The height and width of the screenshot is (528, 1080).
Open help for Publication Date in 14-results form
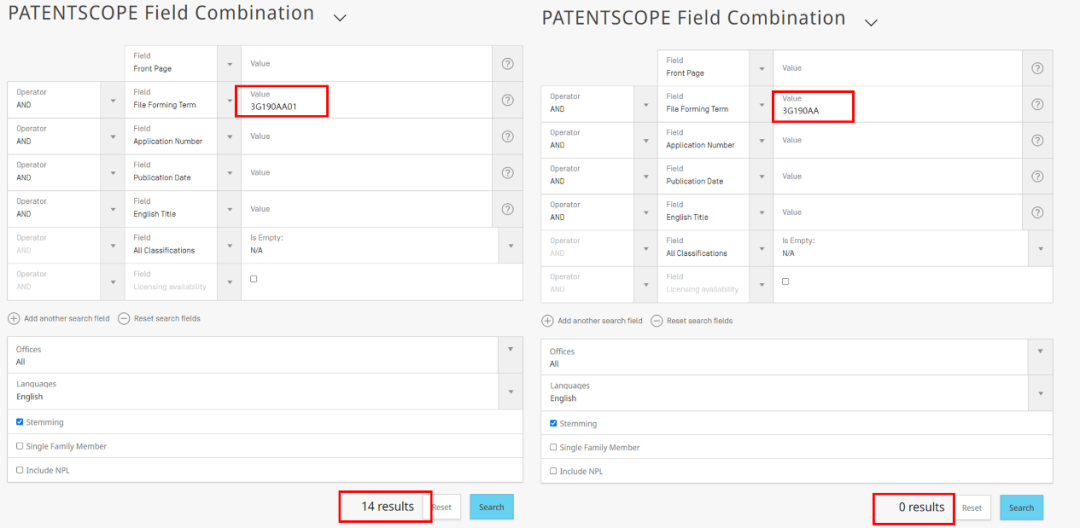click(x=507, y=173)
